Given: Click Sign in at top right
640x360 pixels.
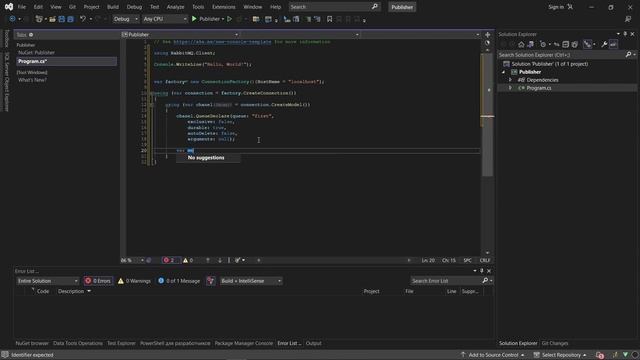Looking at the screenshot, I should [x=556, y=7].
